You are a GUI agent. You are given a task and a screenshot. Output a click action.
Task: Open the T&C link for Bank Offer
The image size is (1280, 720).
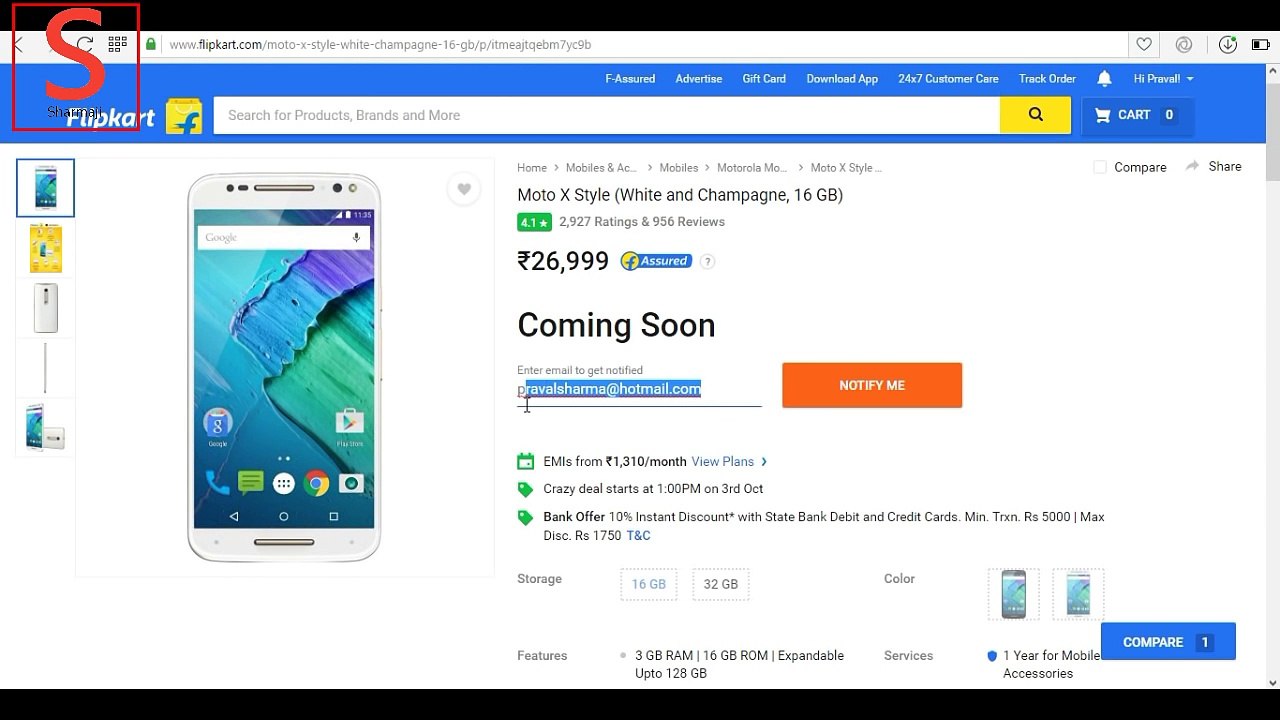[638, 535]
